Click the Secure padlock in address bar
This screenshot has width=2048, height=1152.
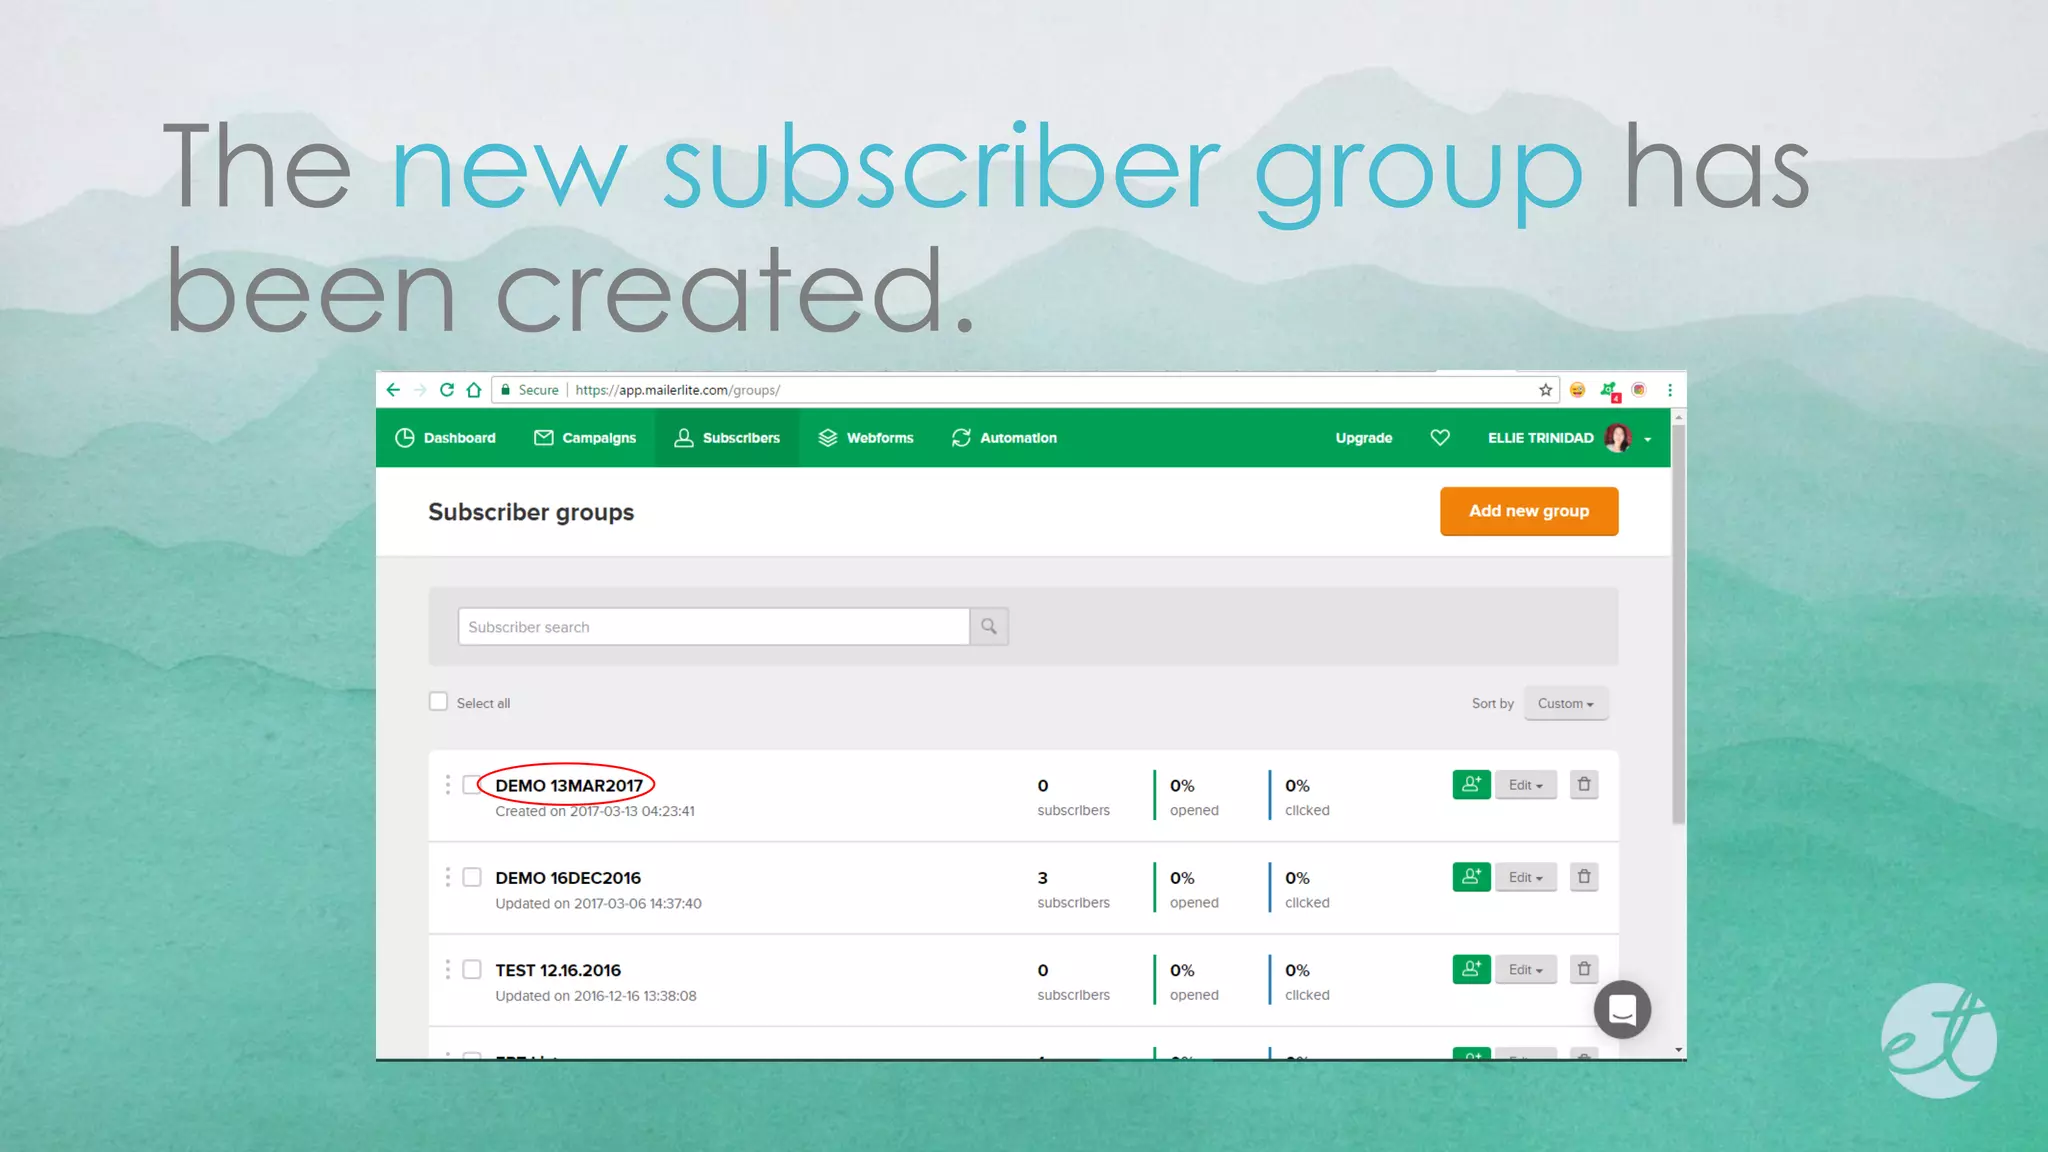(506, 390)
